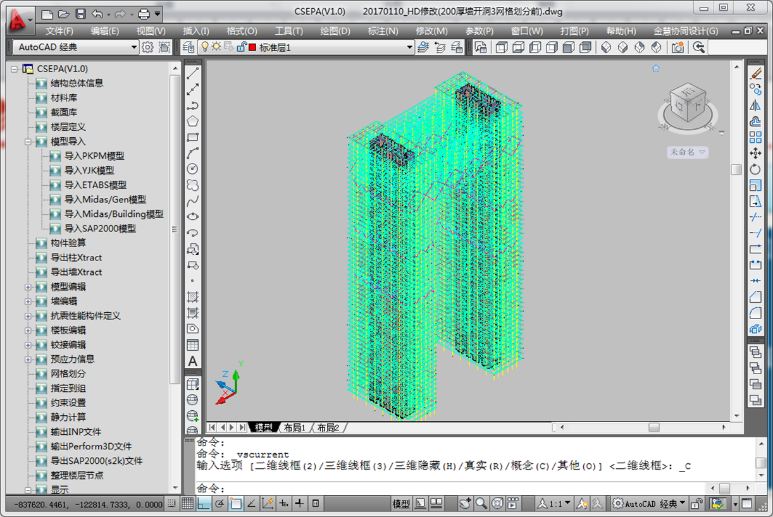Image resolution: width=773 pixels, height=517 pixels.
Task: Open the AutoCAD 经典 workspace dropdown
Action: pos(134,47)
